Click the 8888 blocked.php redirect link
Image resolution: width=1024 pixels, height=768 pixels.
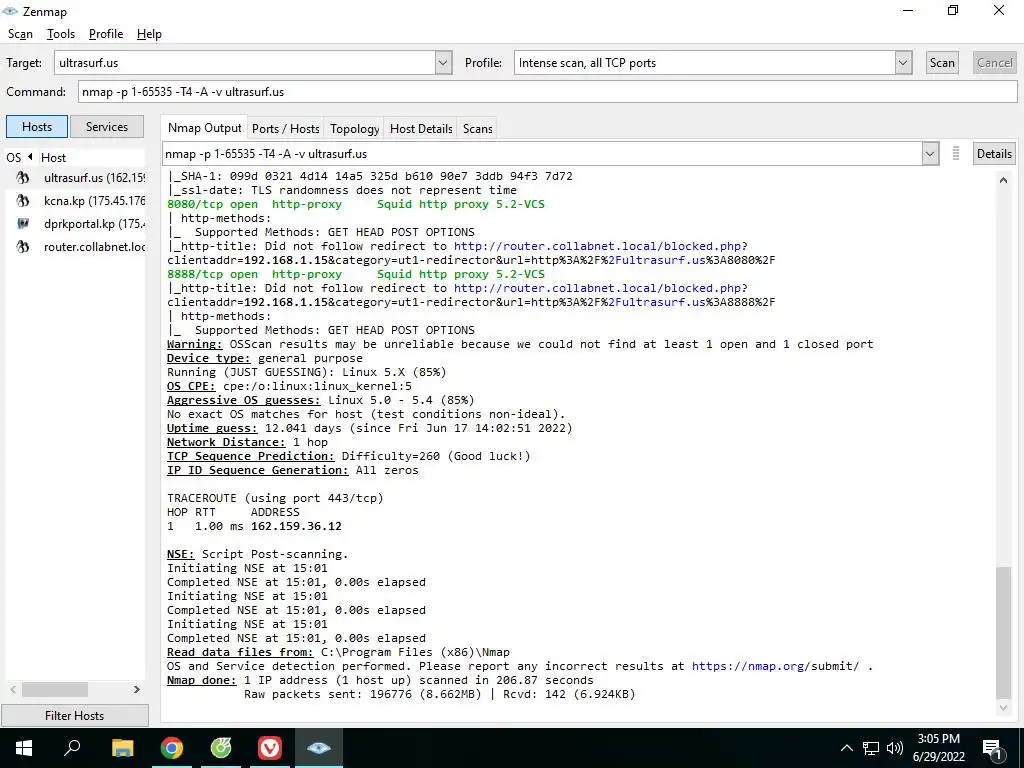tap(600, 288)
